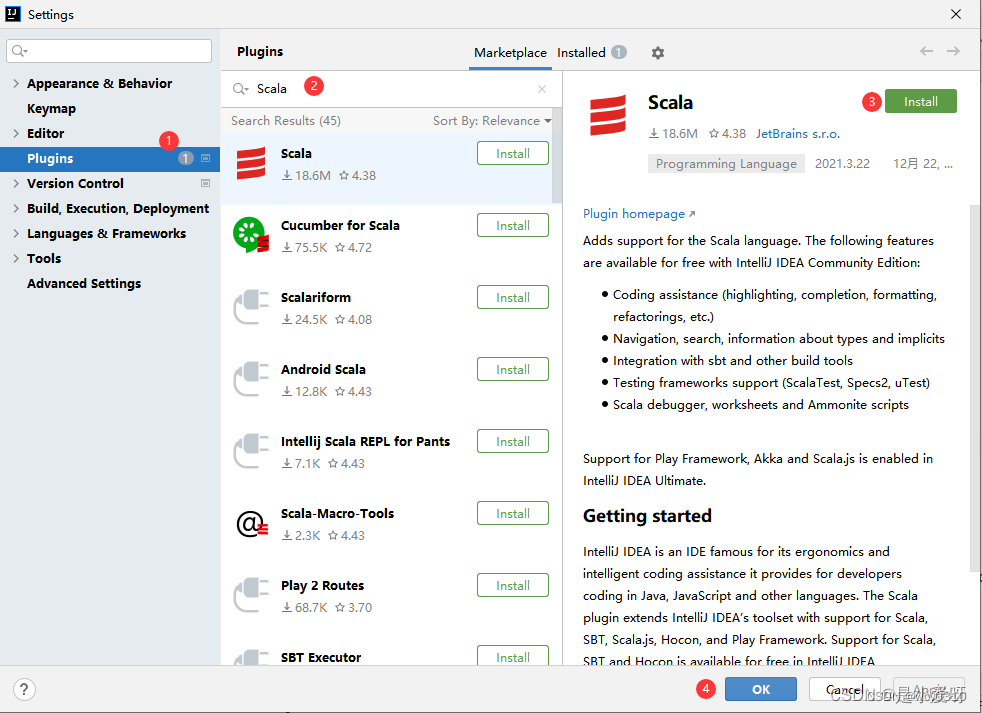Close the Settings dialog
Image resolution: width=982 pixels, height=713 pixels.
pyautogui.click(x=956, y=14)
